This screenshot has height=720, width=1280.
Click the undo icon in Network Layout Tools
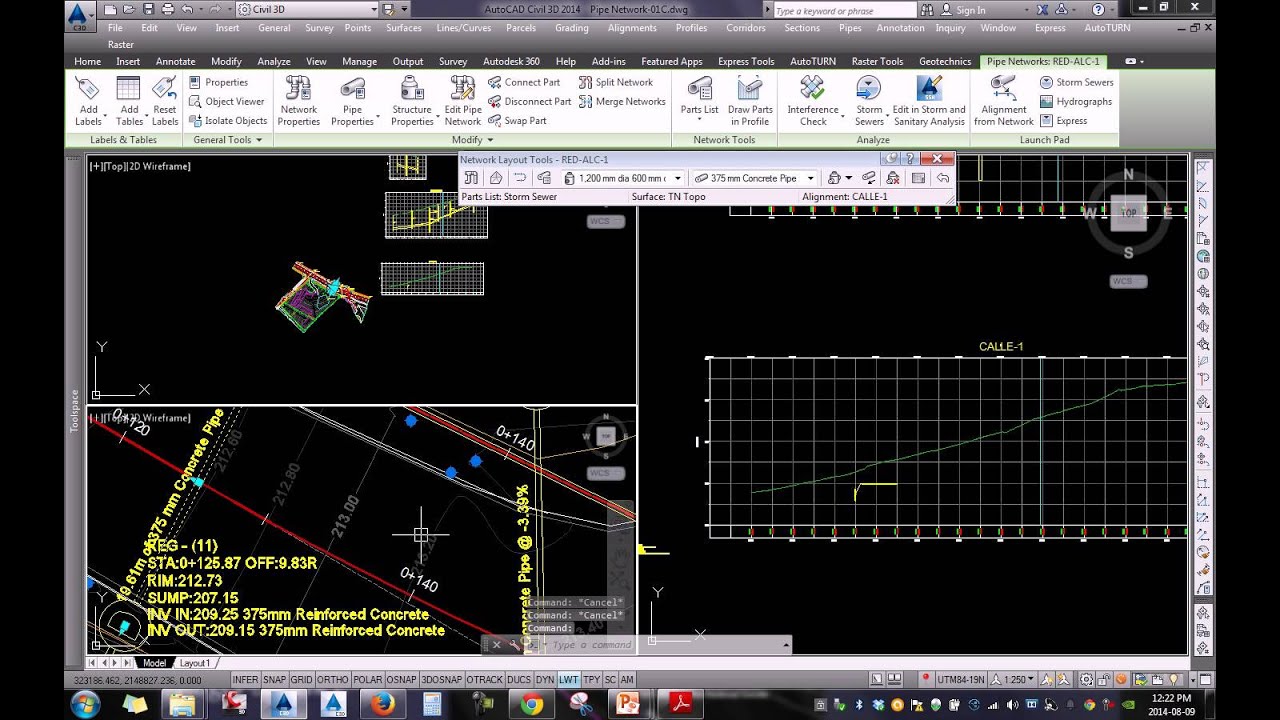coord(942,178)
